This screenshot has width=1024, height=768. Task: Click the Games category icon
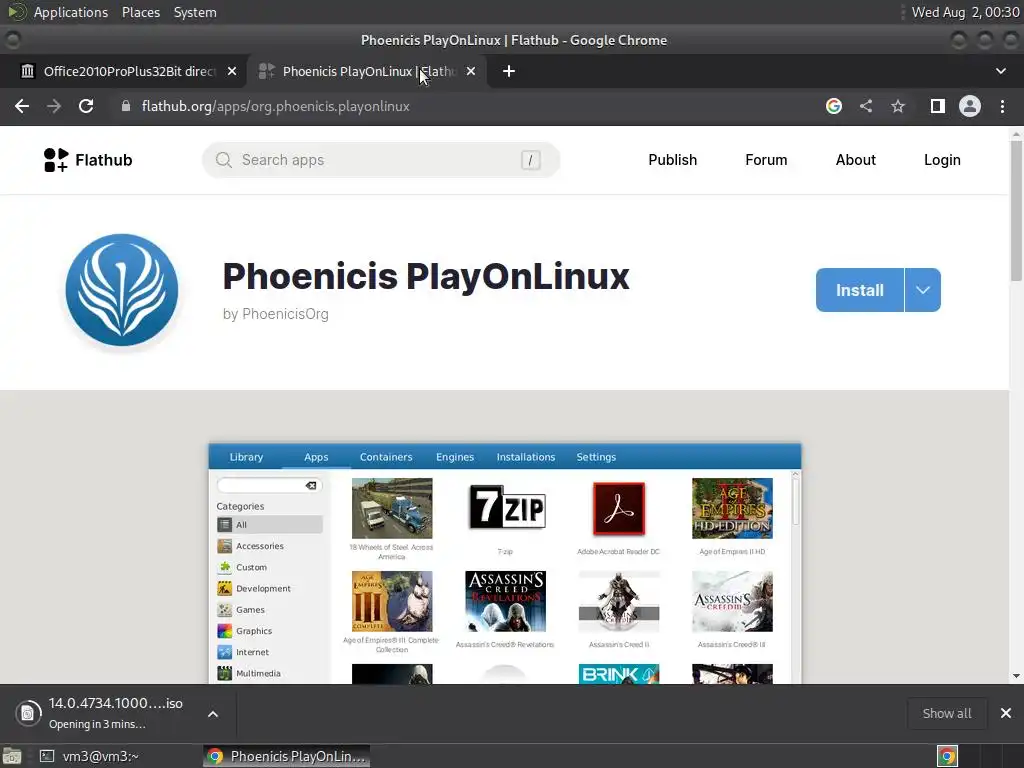[225, 609]
